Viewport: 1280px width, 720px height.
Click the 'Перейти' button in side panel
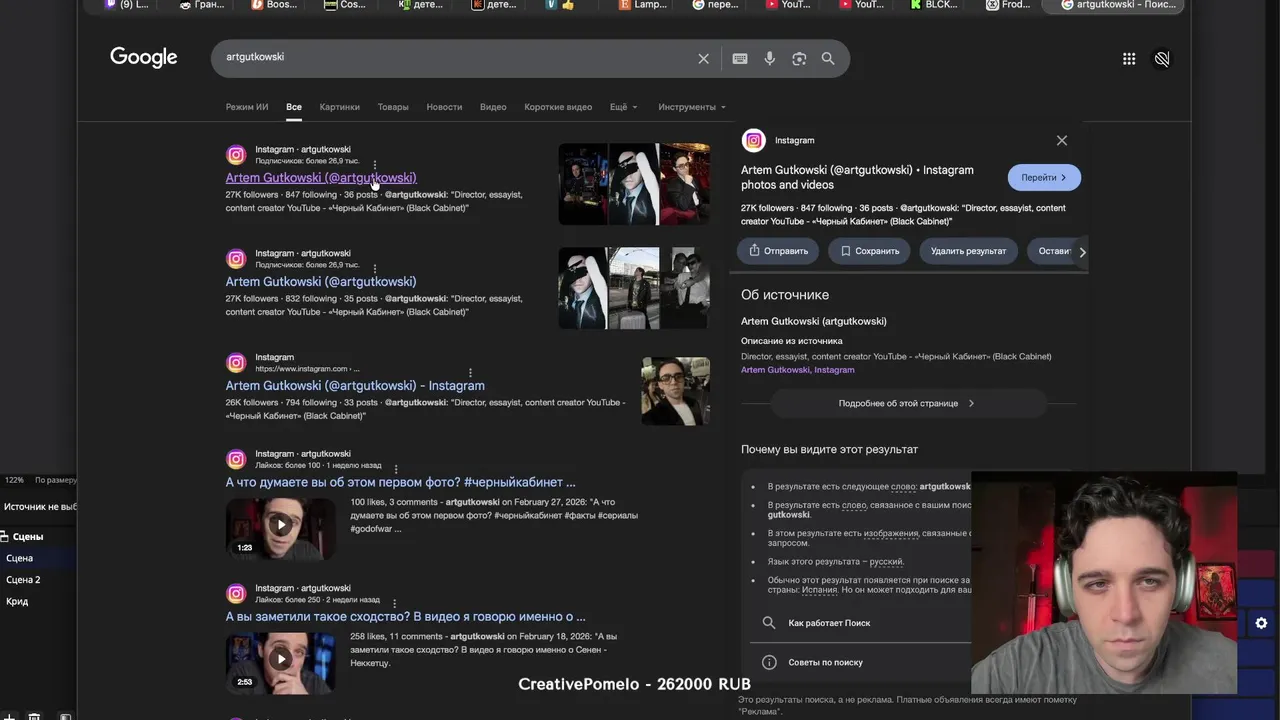(1044, 177)
